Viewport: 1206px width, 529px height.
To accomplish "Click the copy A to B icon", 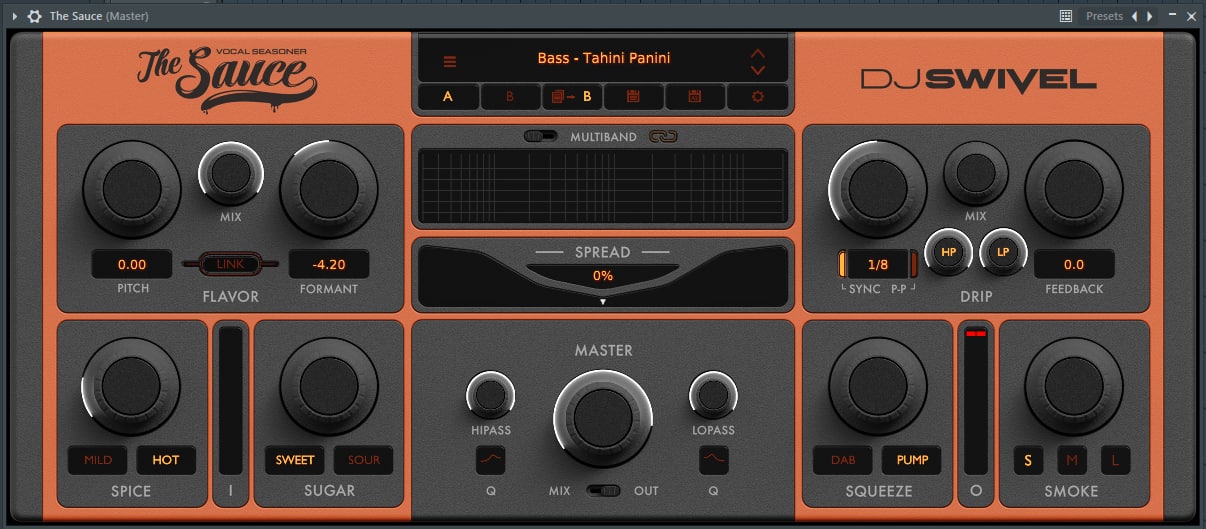I will pos(572,97).
